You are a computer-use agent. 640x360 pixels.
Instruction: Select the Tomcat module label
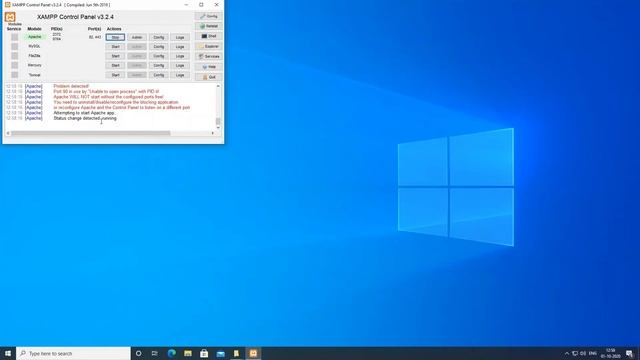pyautogui.click(x=35, y=75)
